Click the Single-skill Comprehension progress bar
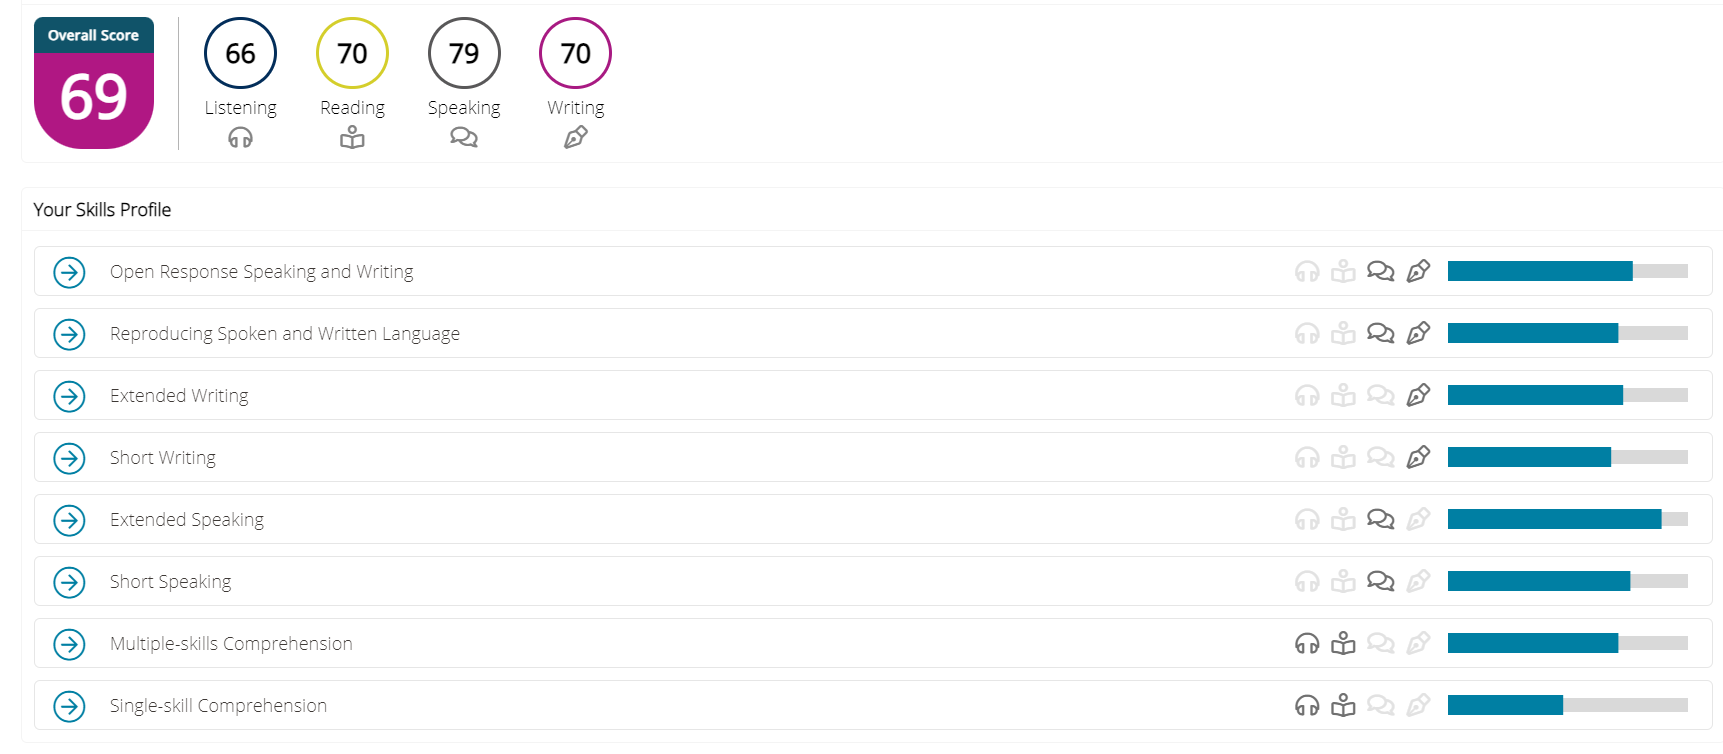This screenshot has height=754, width=1723. pos(1567,705)
